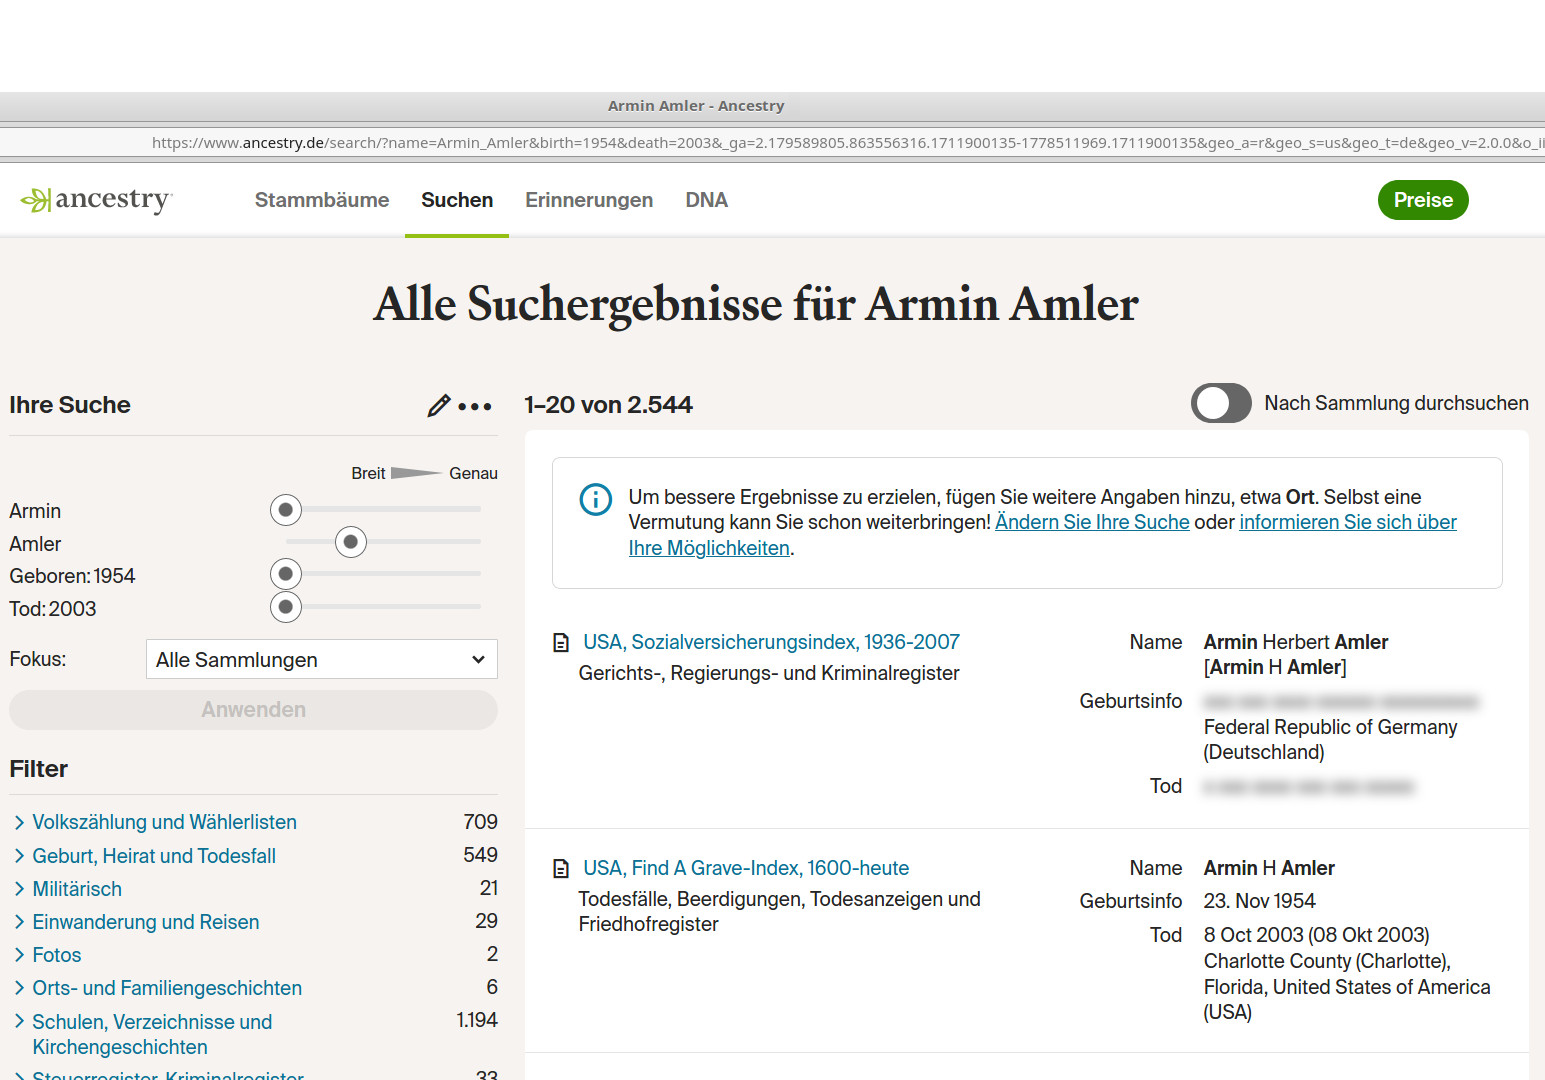
Task: Click the Filter heading
Action: coord(39,769)
